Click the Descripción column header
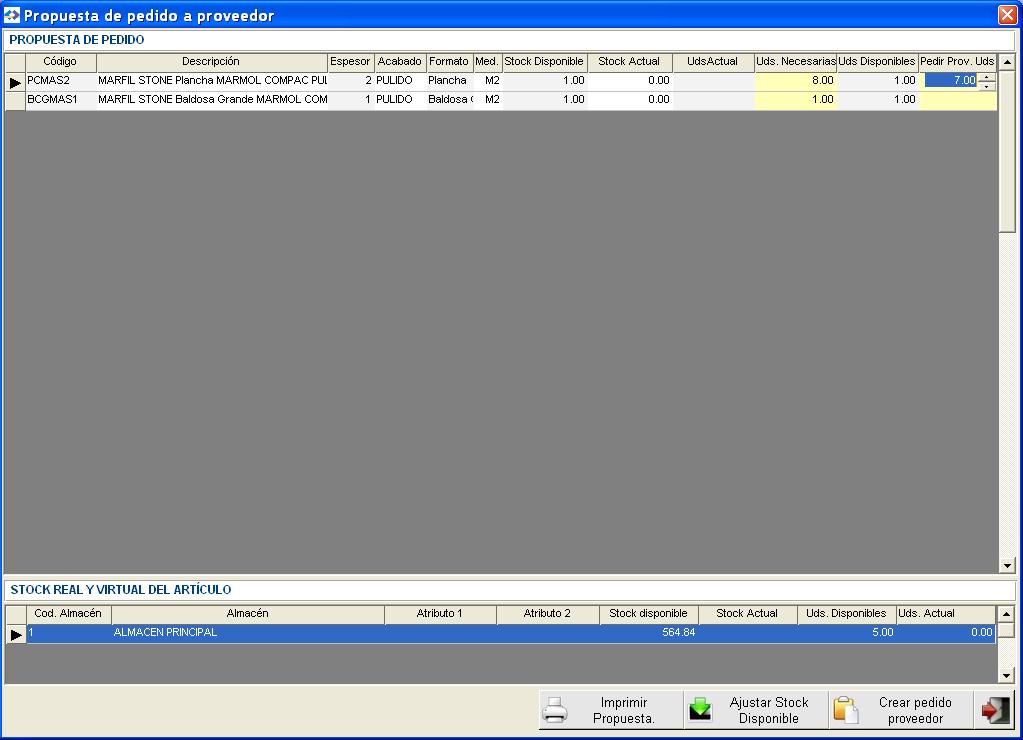The image size is (1023, 740). tap(211, 62)
